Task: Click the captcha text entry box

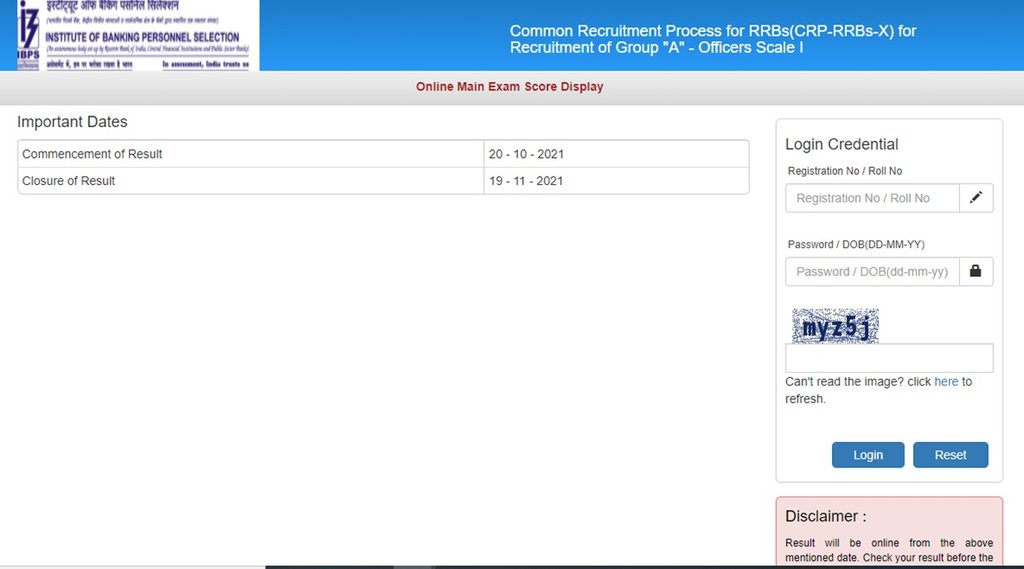Action: [x=889, y=358]
